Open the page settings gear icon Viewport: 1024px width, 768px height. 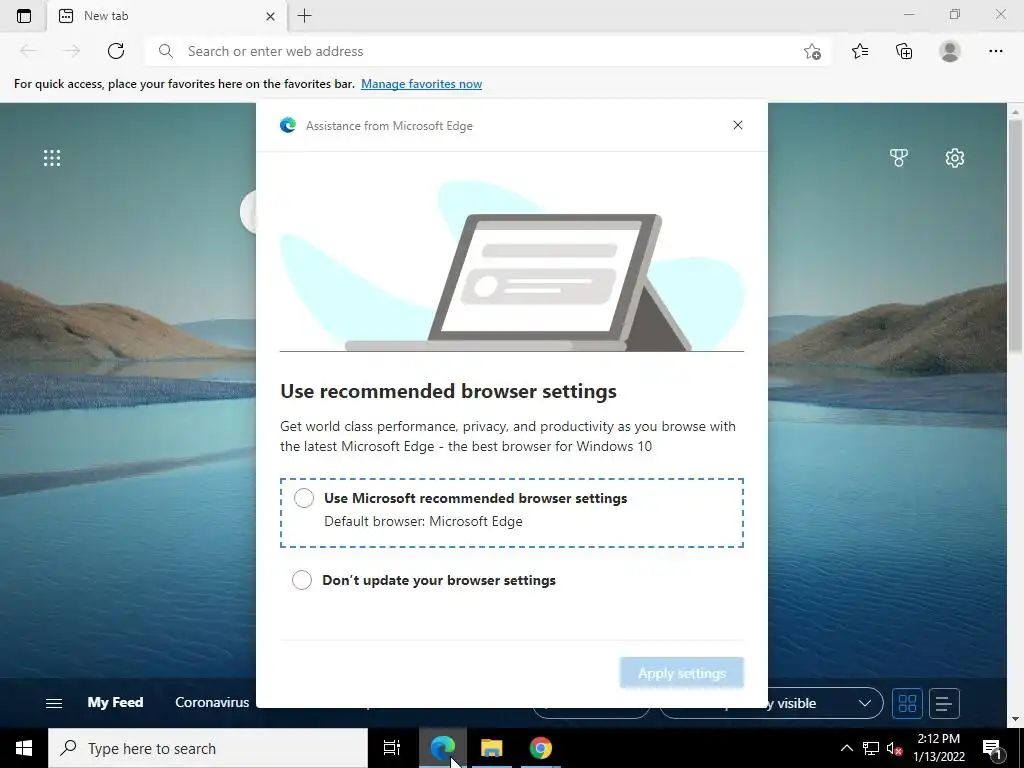click(955, 157)
